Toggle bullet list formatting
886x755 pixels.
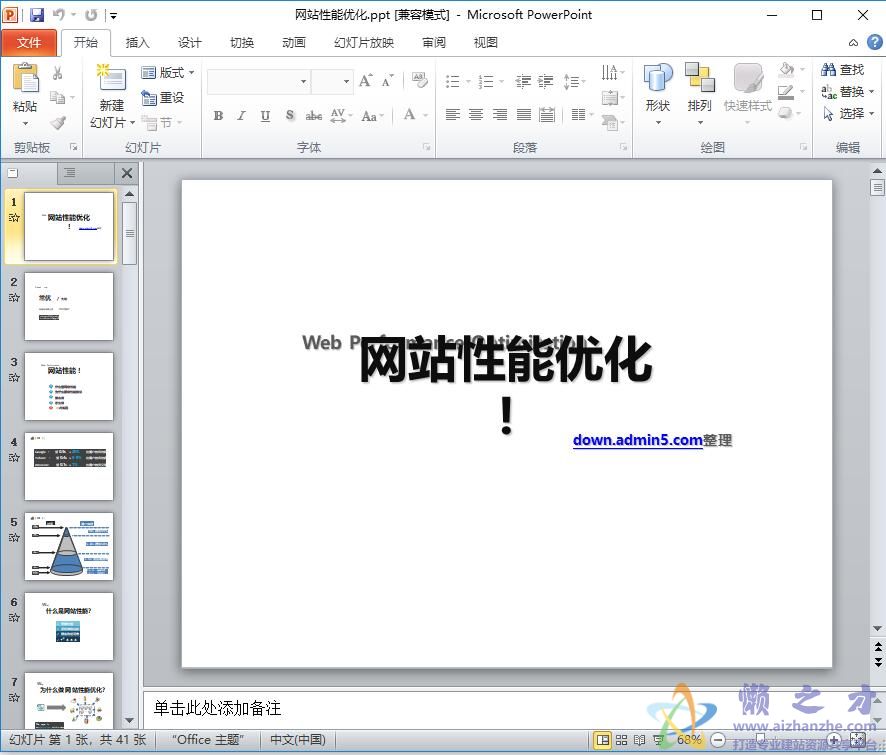[453, 81]
